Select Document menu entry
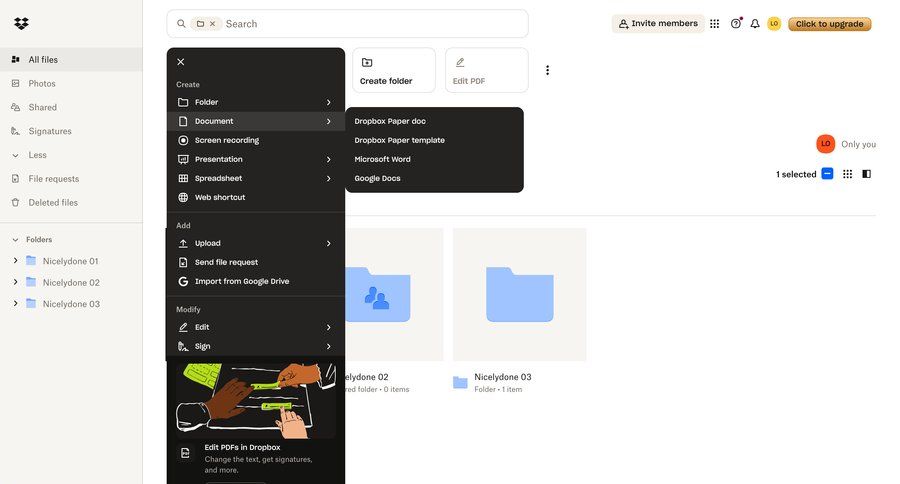 pos(255,121)
